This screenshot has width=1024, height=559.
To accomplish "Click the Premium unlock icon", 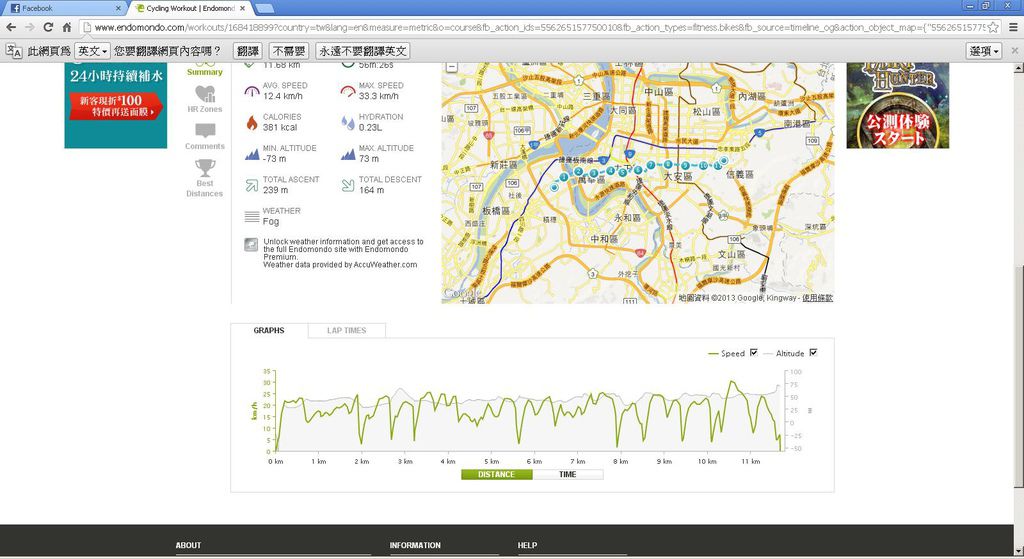I will 251,245.
